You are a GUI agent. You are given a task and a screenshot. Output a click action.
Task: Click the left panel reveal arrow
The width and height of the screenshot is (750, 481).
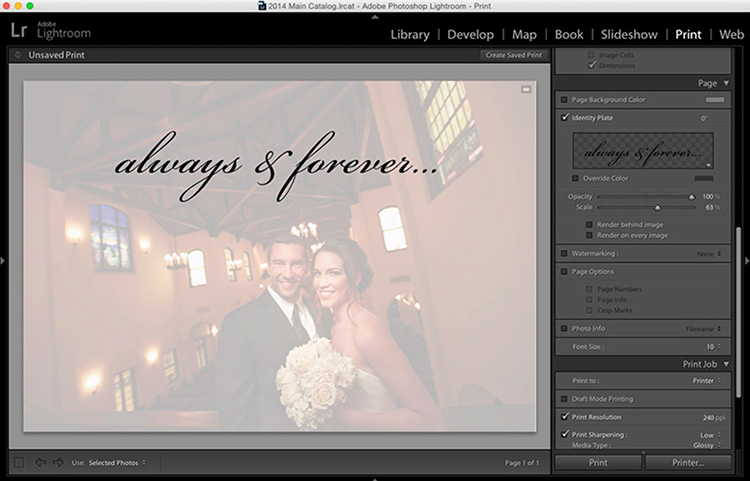click(3, 261)
